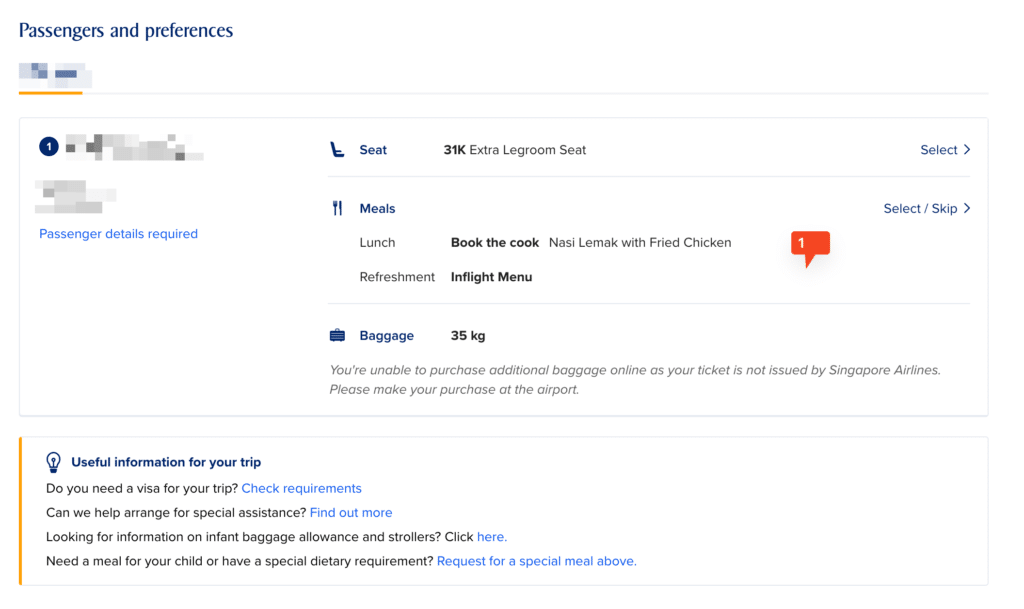This screenshot has height=609, width=1024.
Task: Select the blurred passenger tab under heading
Action: (x=55, y=75)
